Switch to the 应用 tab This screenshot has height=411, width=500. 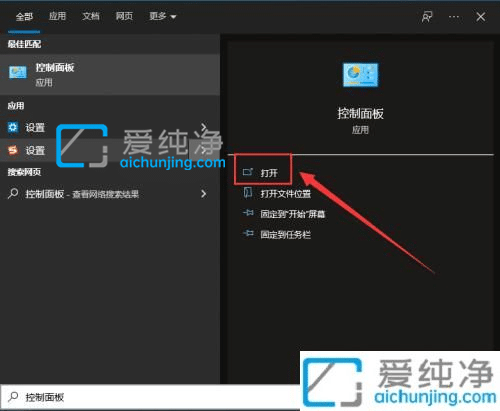pyautogui.click(x=57, y=16)
